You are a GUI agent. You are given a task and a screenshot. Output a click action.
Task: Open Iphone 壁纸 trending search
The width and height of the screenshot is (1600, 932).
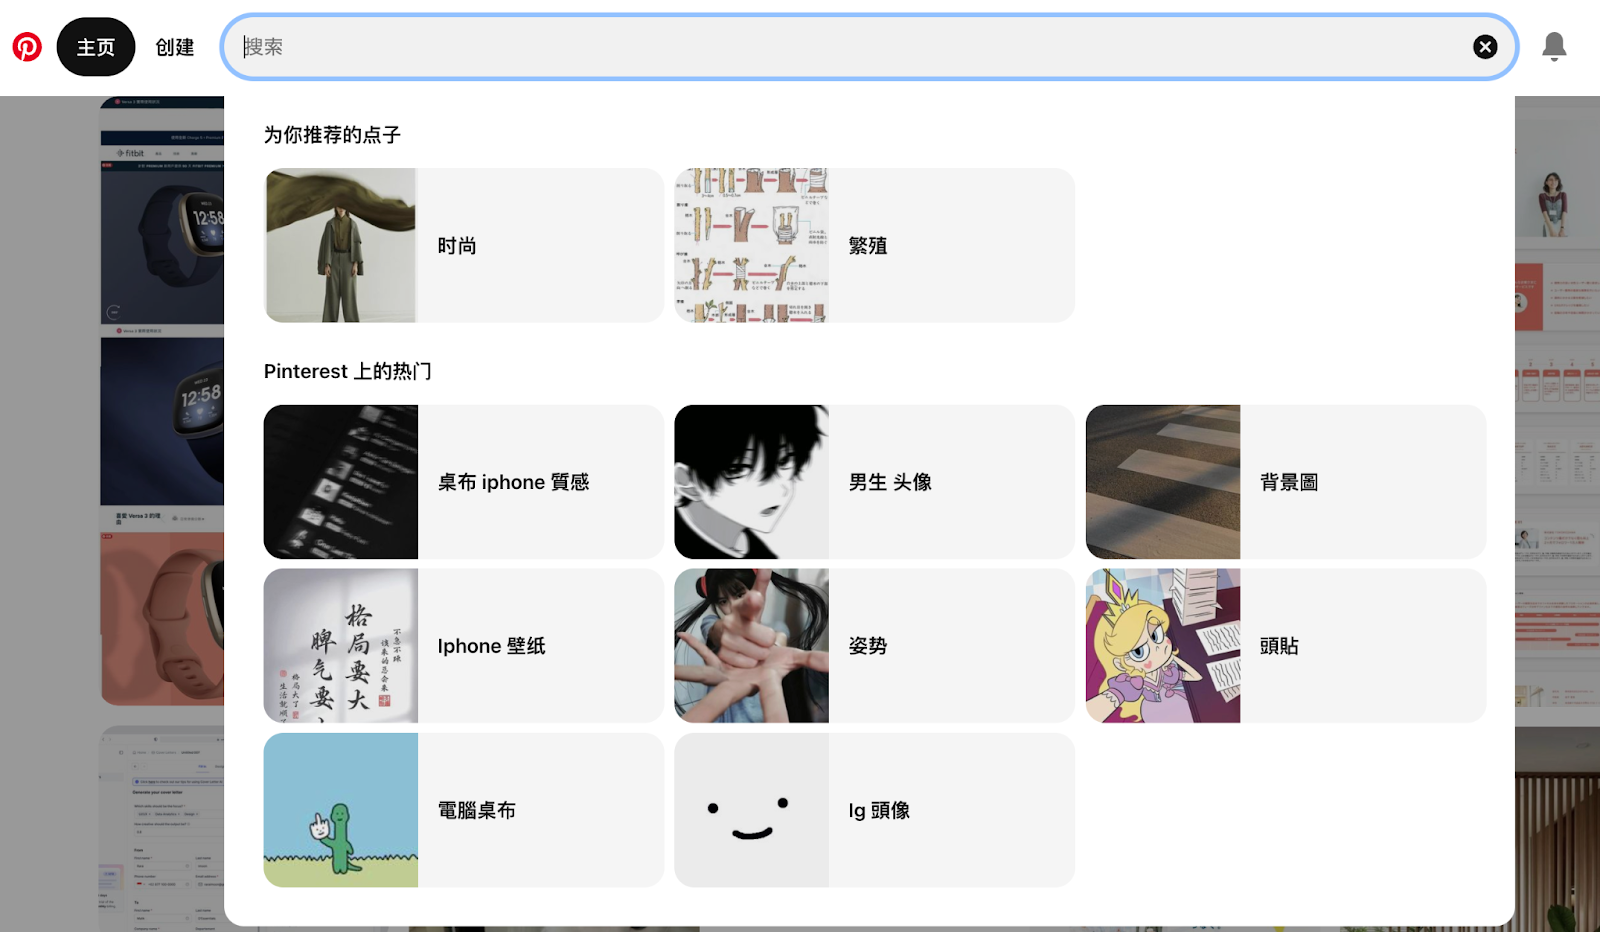tap(464, 646)
